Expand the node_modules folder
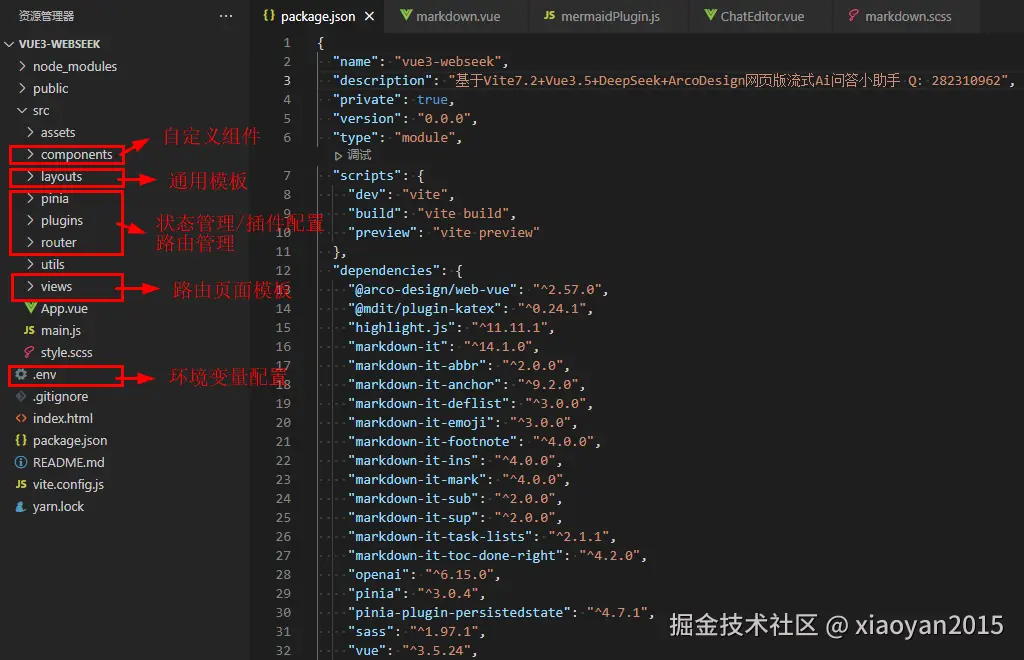 (22, 66)
